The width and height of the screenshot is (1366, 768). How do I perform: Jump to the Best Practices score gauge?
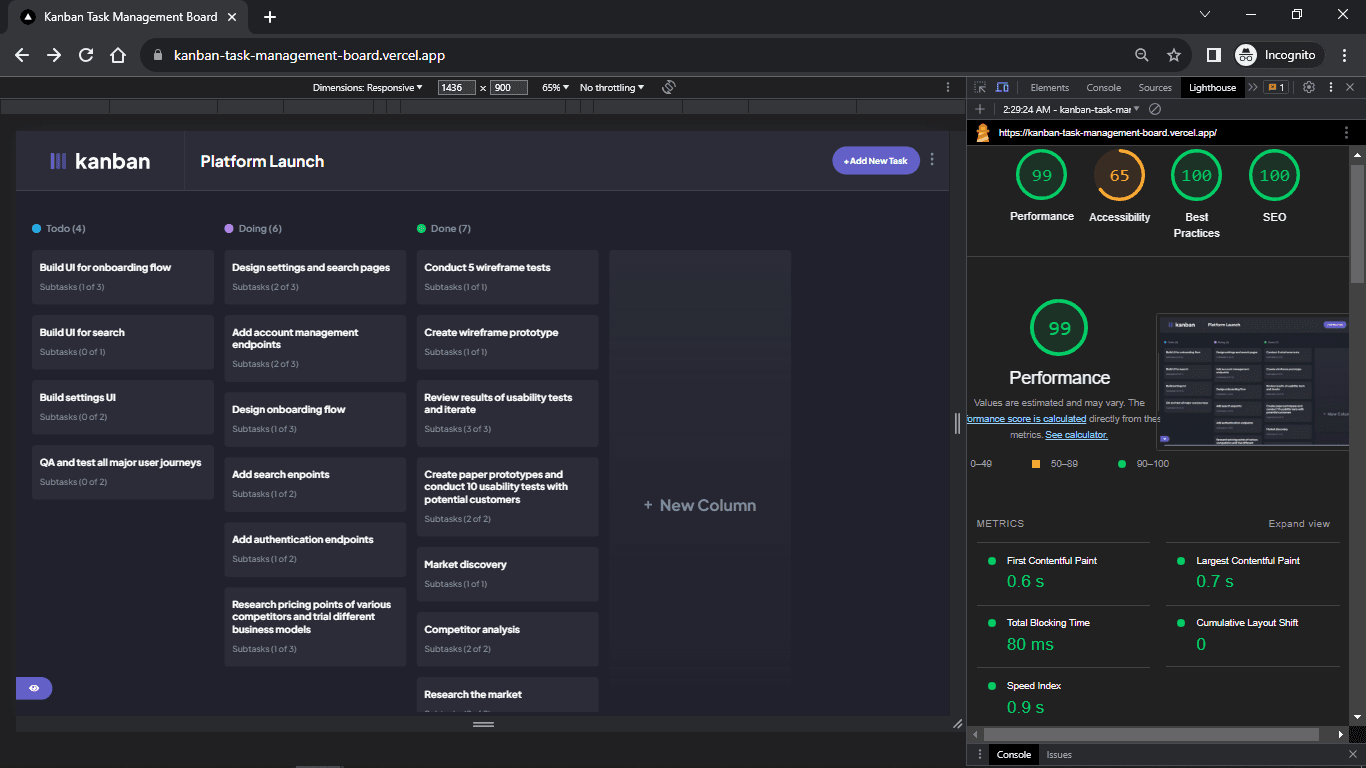(1197, 194)
